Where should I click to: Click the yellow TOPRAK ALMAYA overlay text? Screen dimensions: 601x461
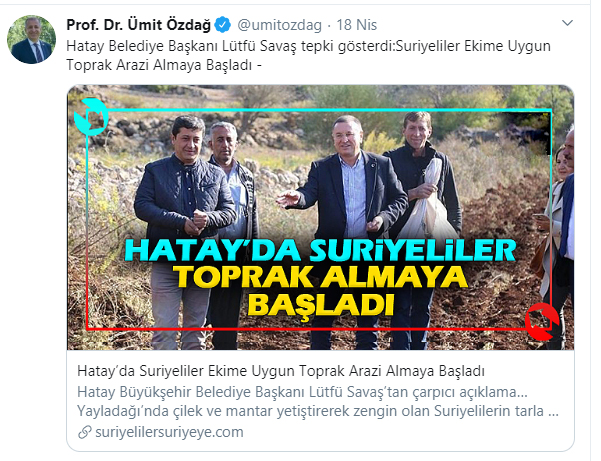point(320,276)
